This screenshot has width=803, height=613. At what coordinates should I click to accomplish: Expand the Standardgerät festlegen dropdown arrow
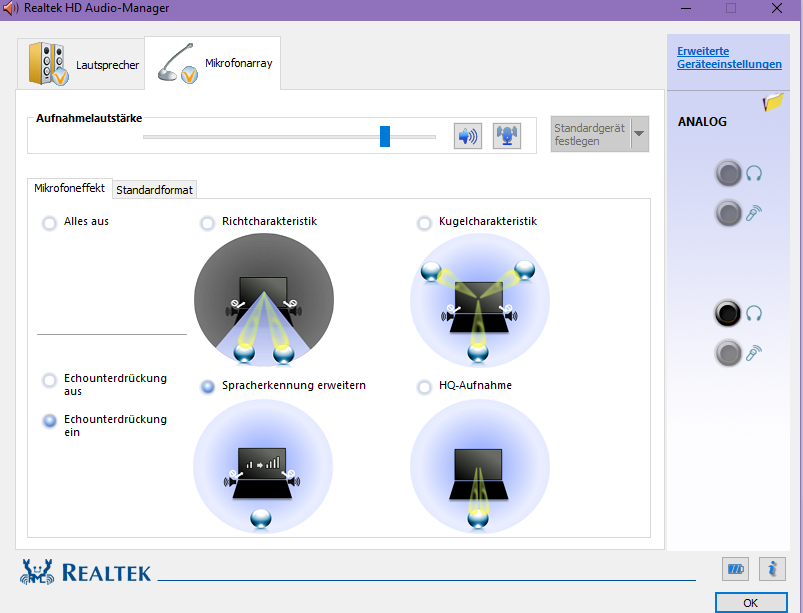coord(640,134)
